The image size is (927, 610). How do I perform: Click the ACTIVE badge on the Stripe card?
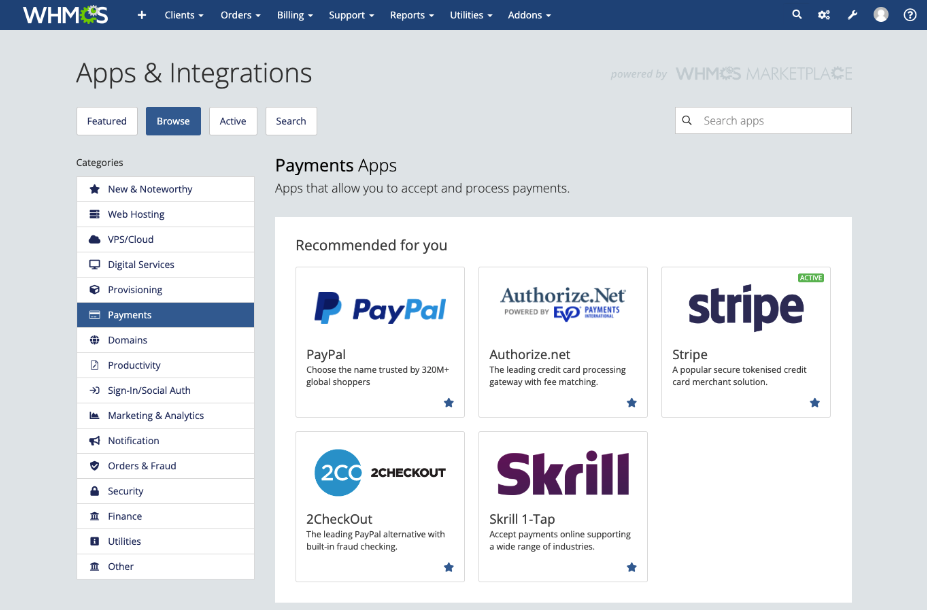811,278
